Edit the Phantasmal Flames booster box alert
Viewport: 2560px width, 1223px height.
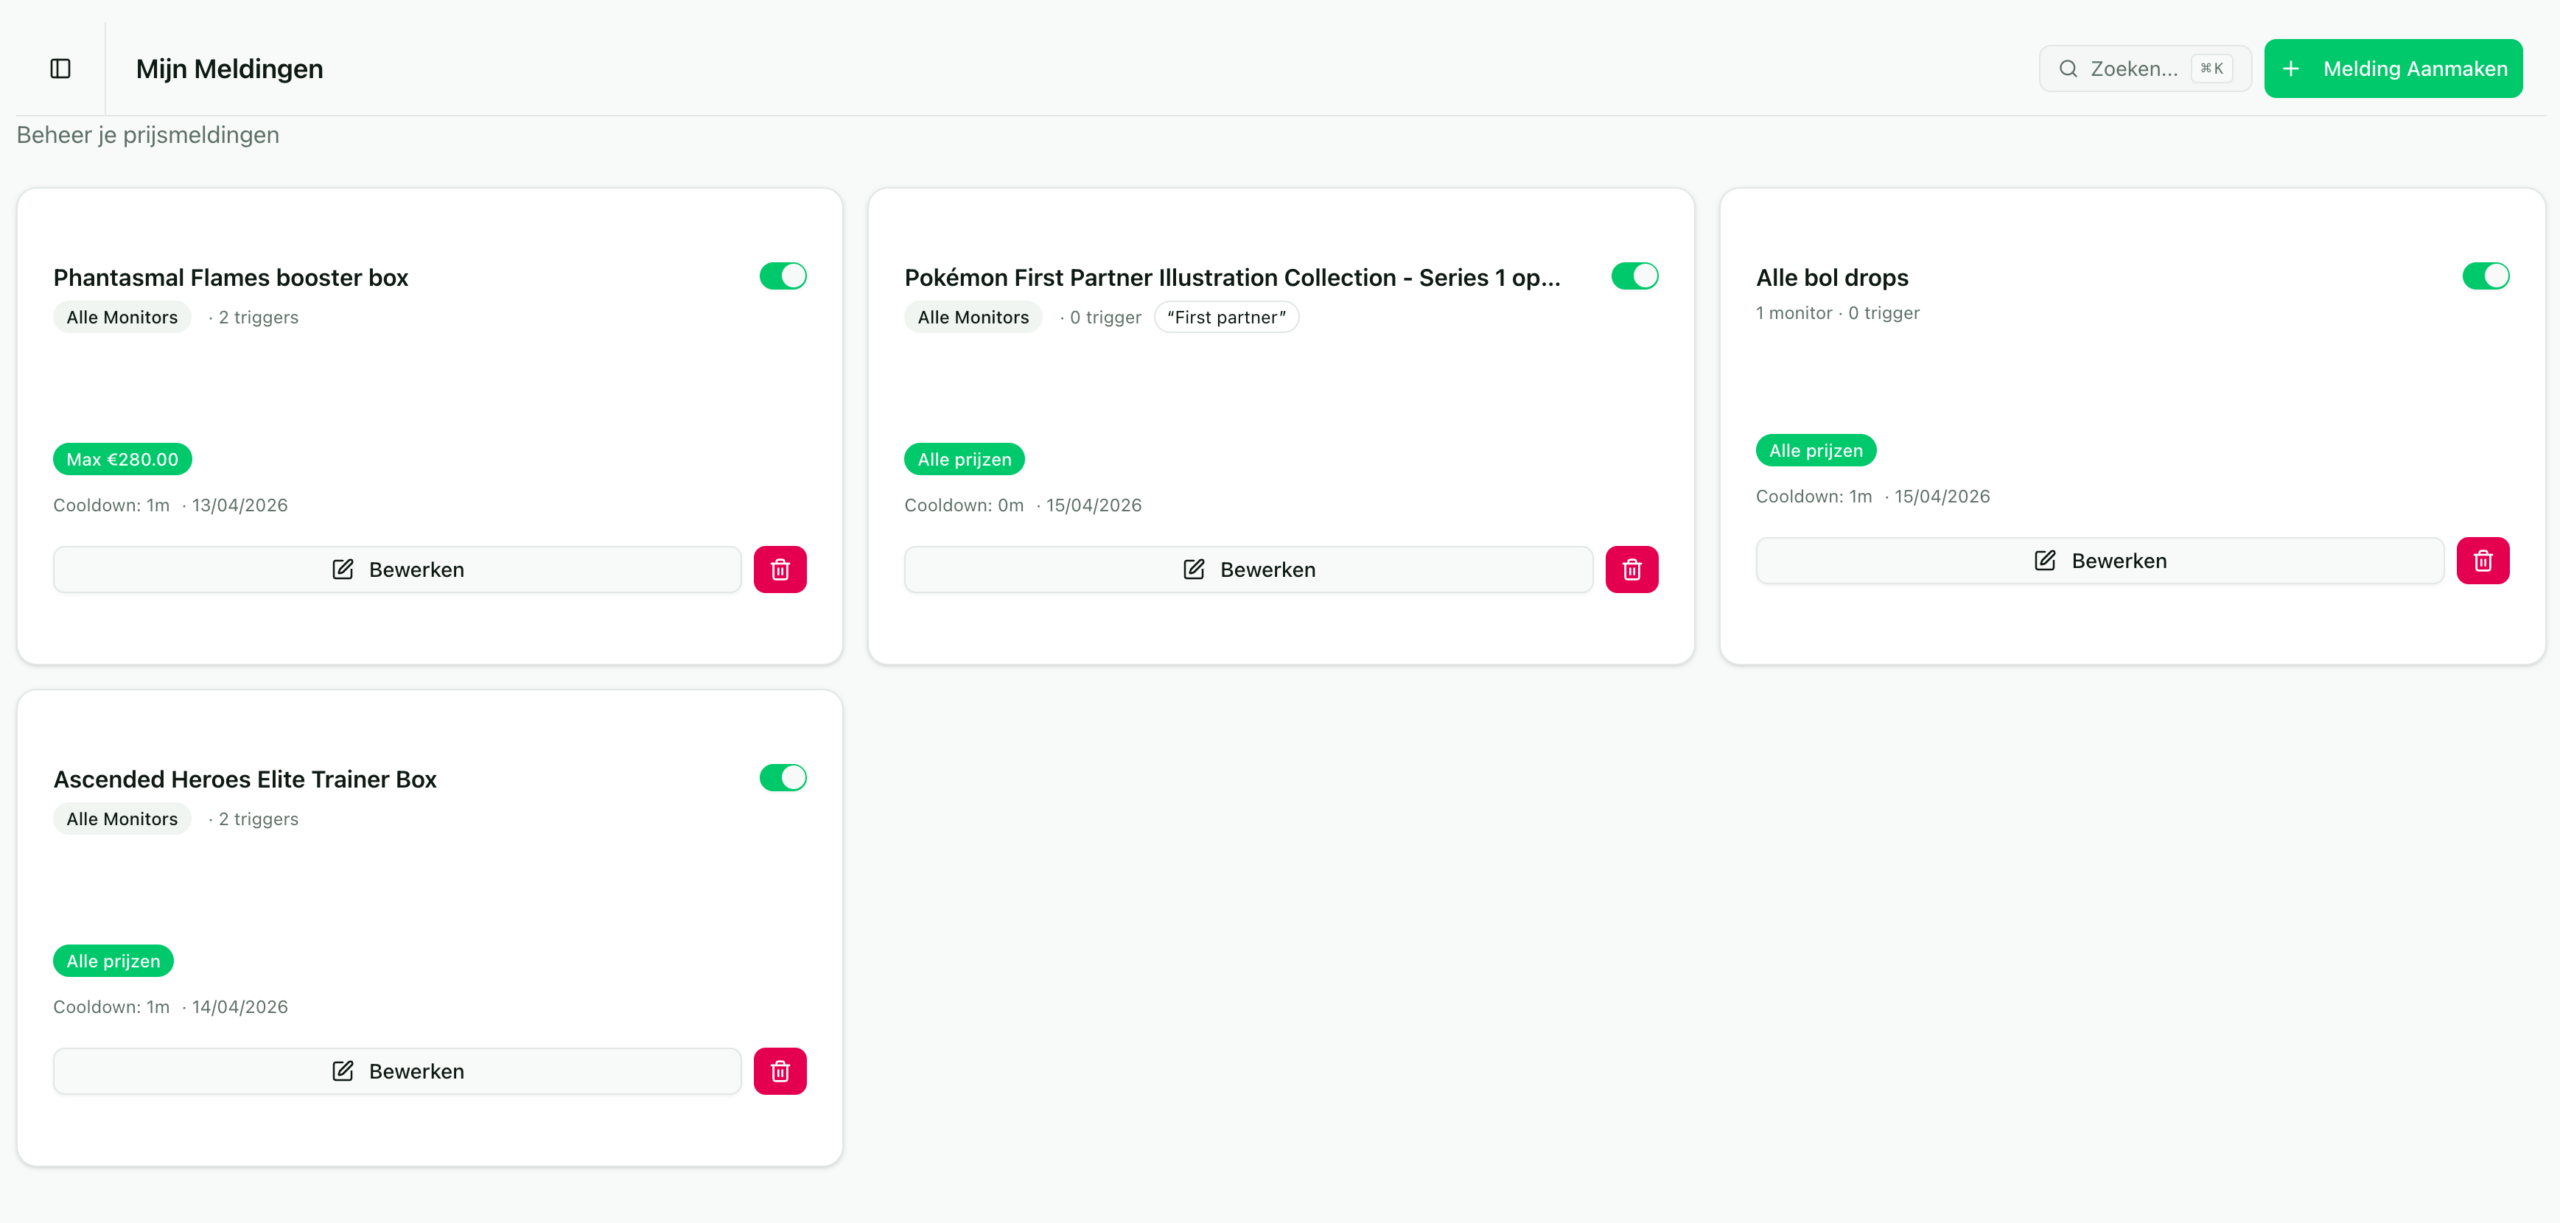coord(397,570)
